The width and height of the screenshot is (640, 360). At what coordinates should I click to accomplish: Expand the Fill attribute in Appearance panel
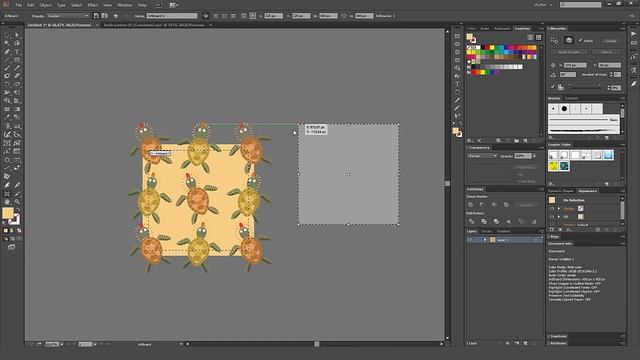tap(559, 217)
